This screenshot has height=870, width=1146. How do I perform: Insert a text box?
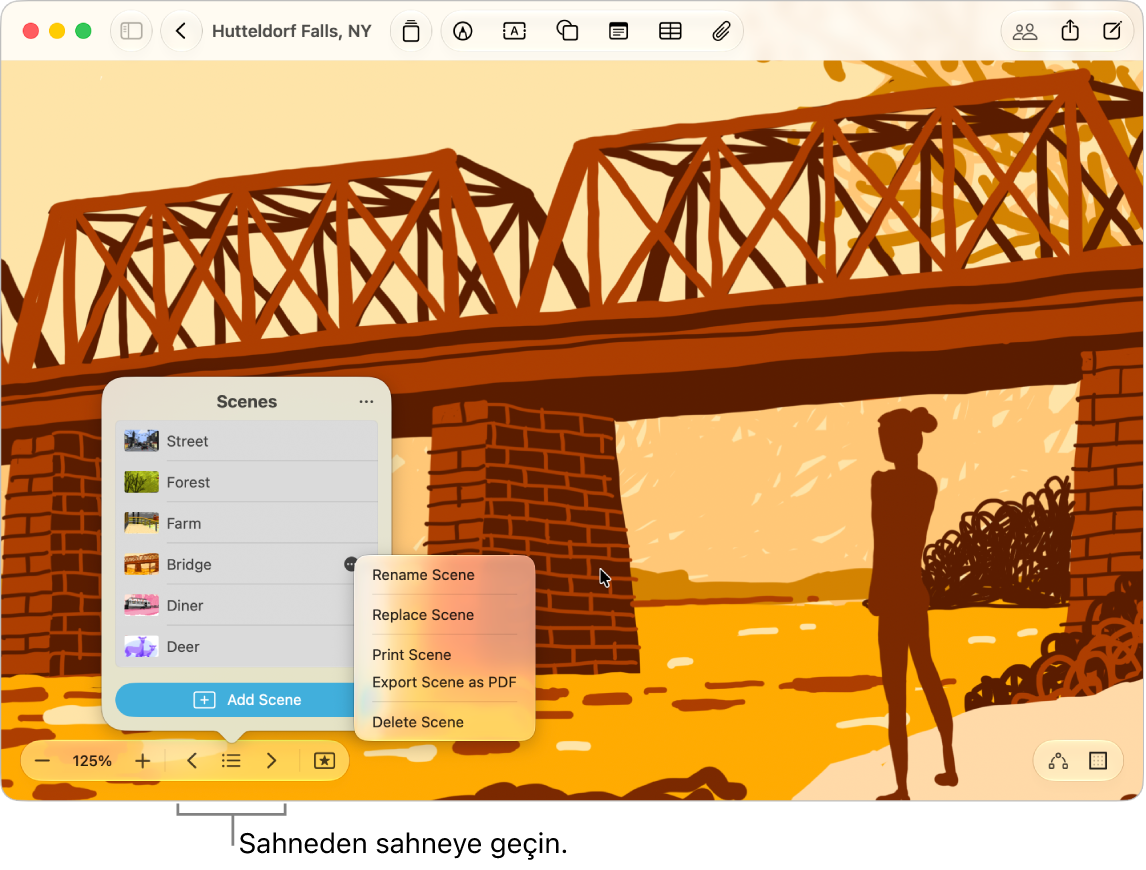[515, 31]
